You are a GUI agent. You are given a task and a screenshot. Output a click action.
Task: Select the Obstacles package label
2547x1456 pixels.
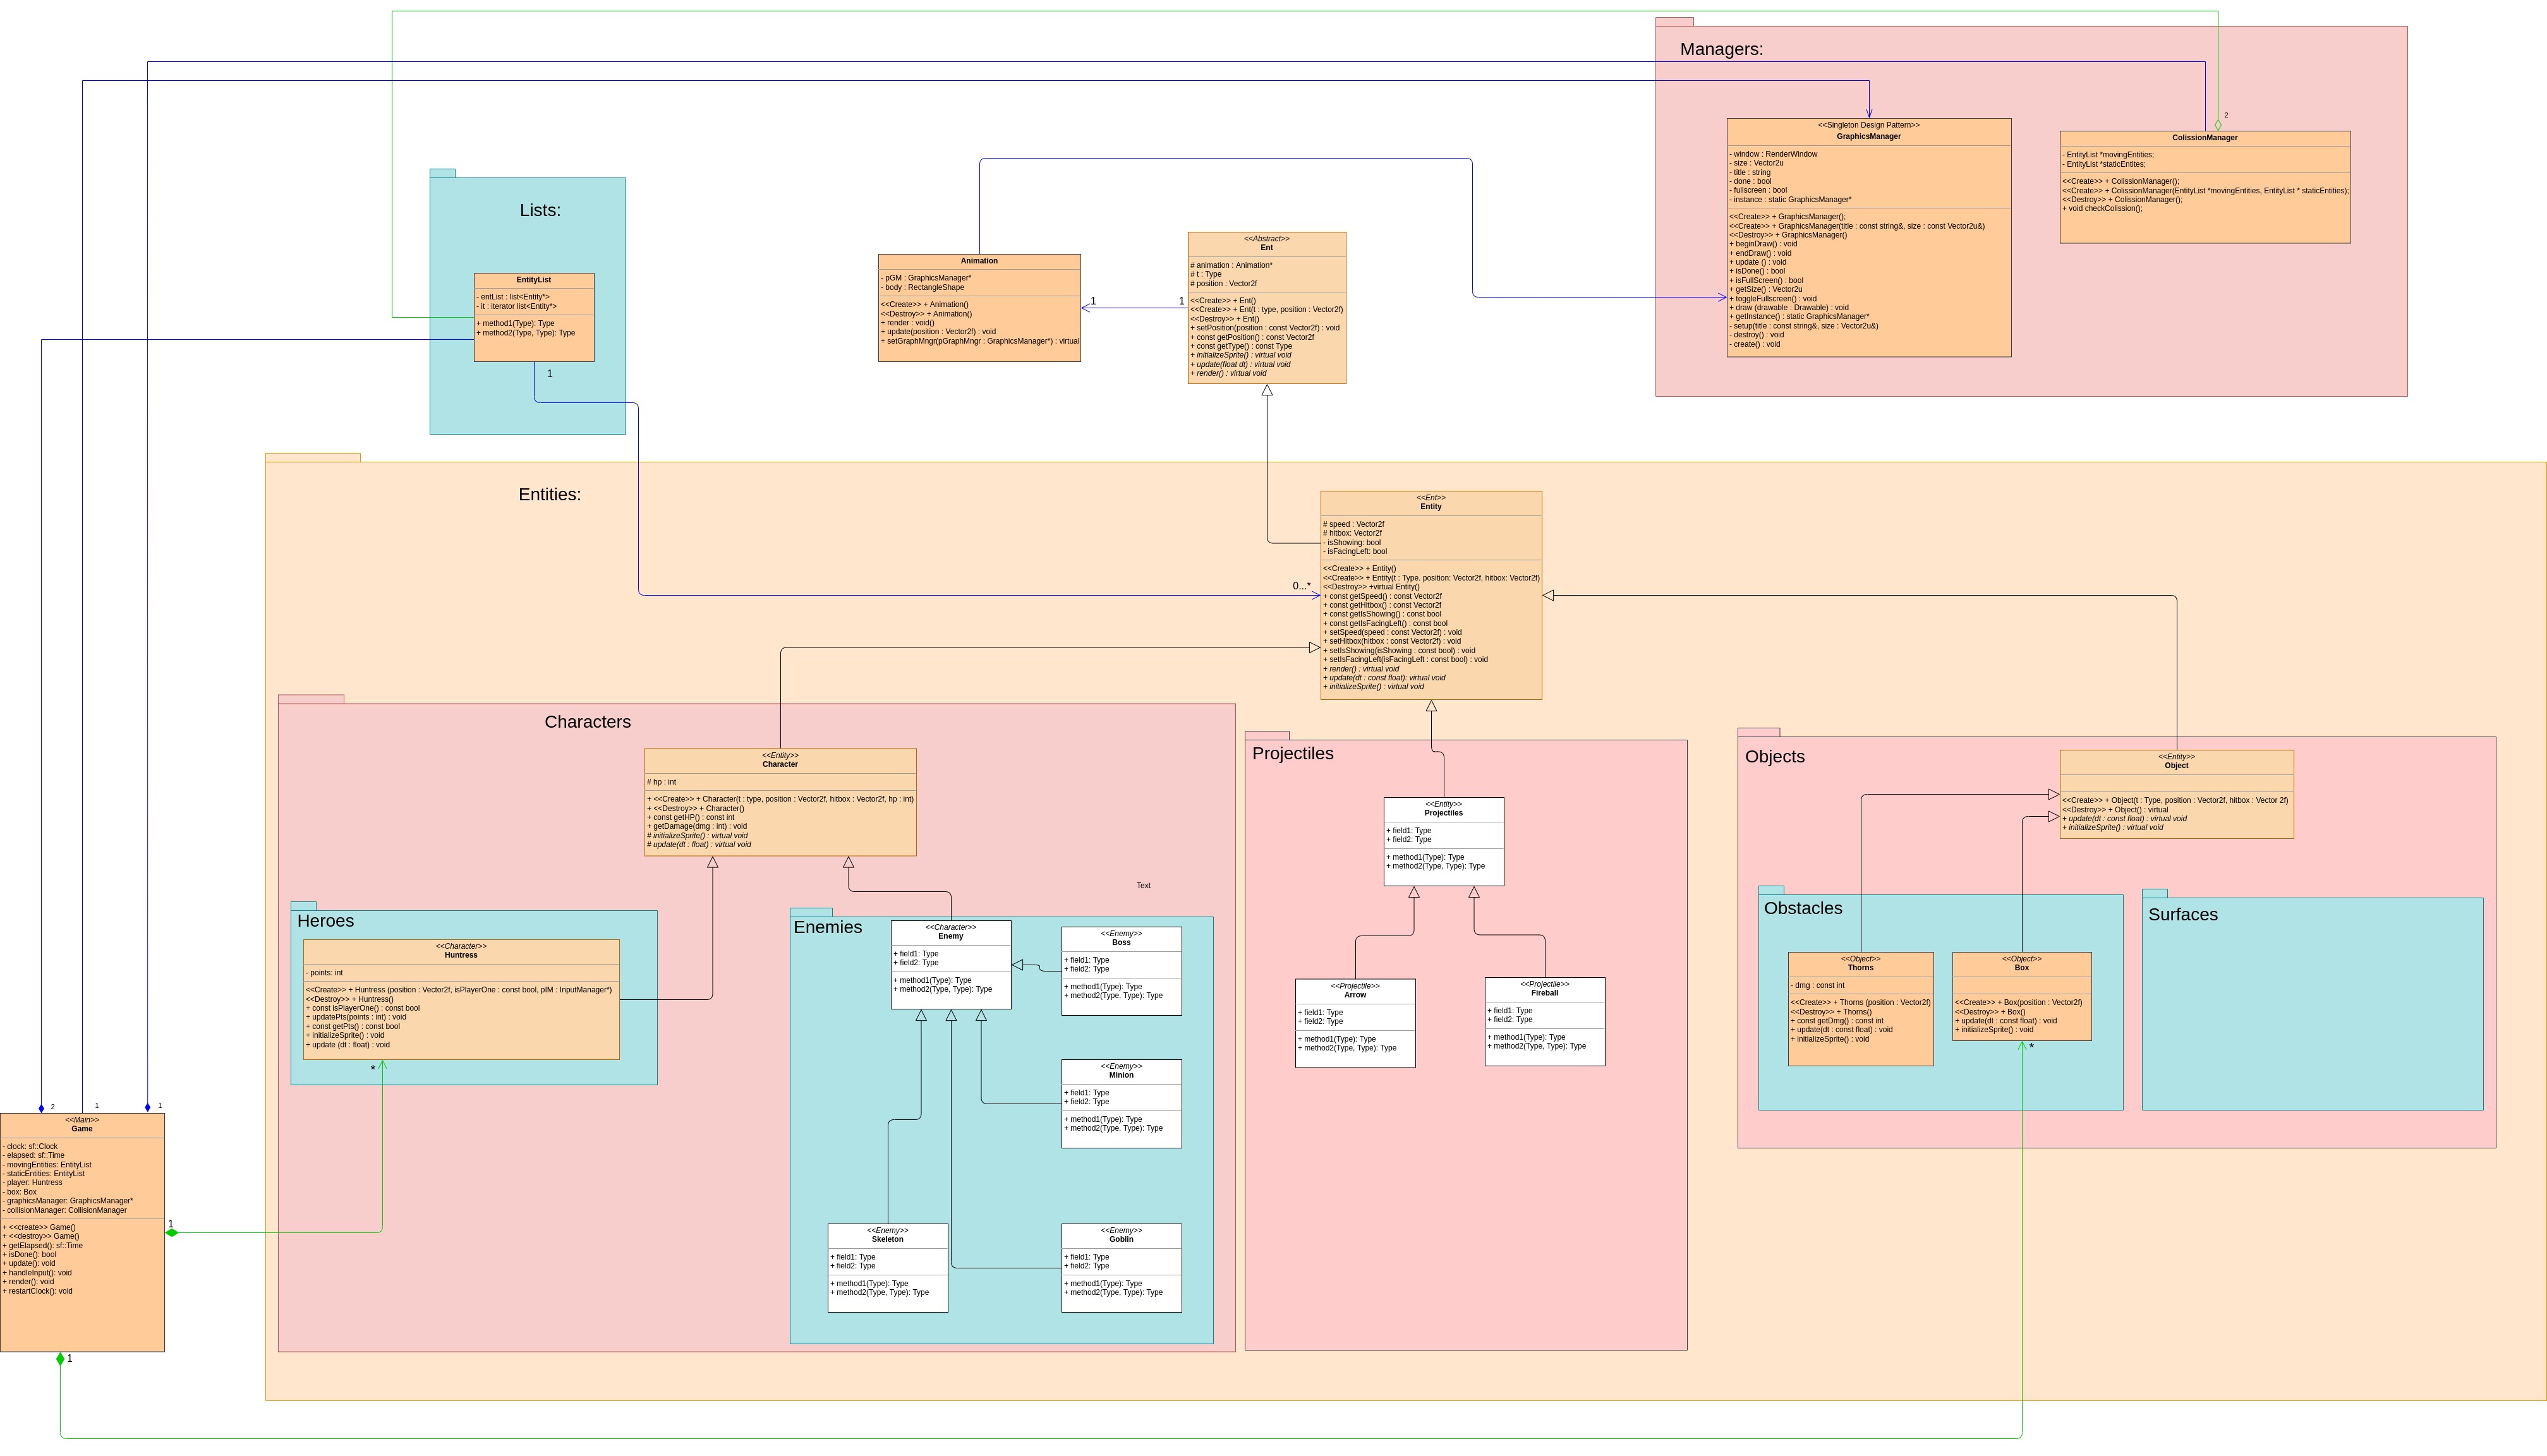point(1802,908)
